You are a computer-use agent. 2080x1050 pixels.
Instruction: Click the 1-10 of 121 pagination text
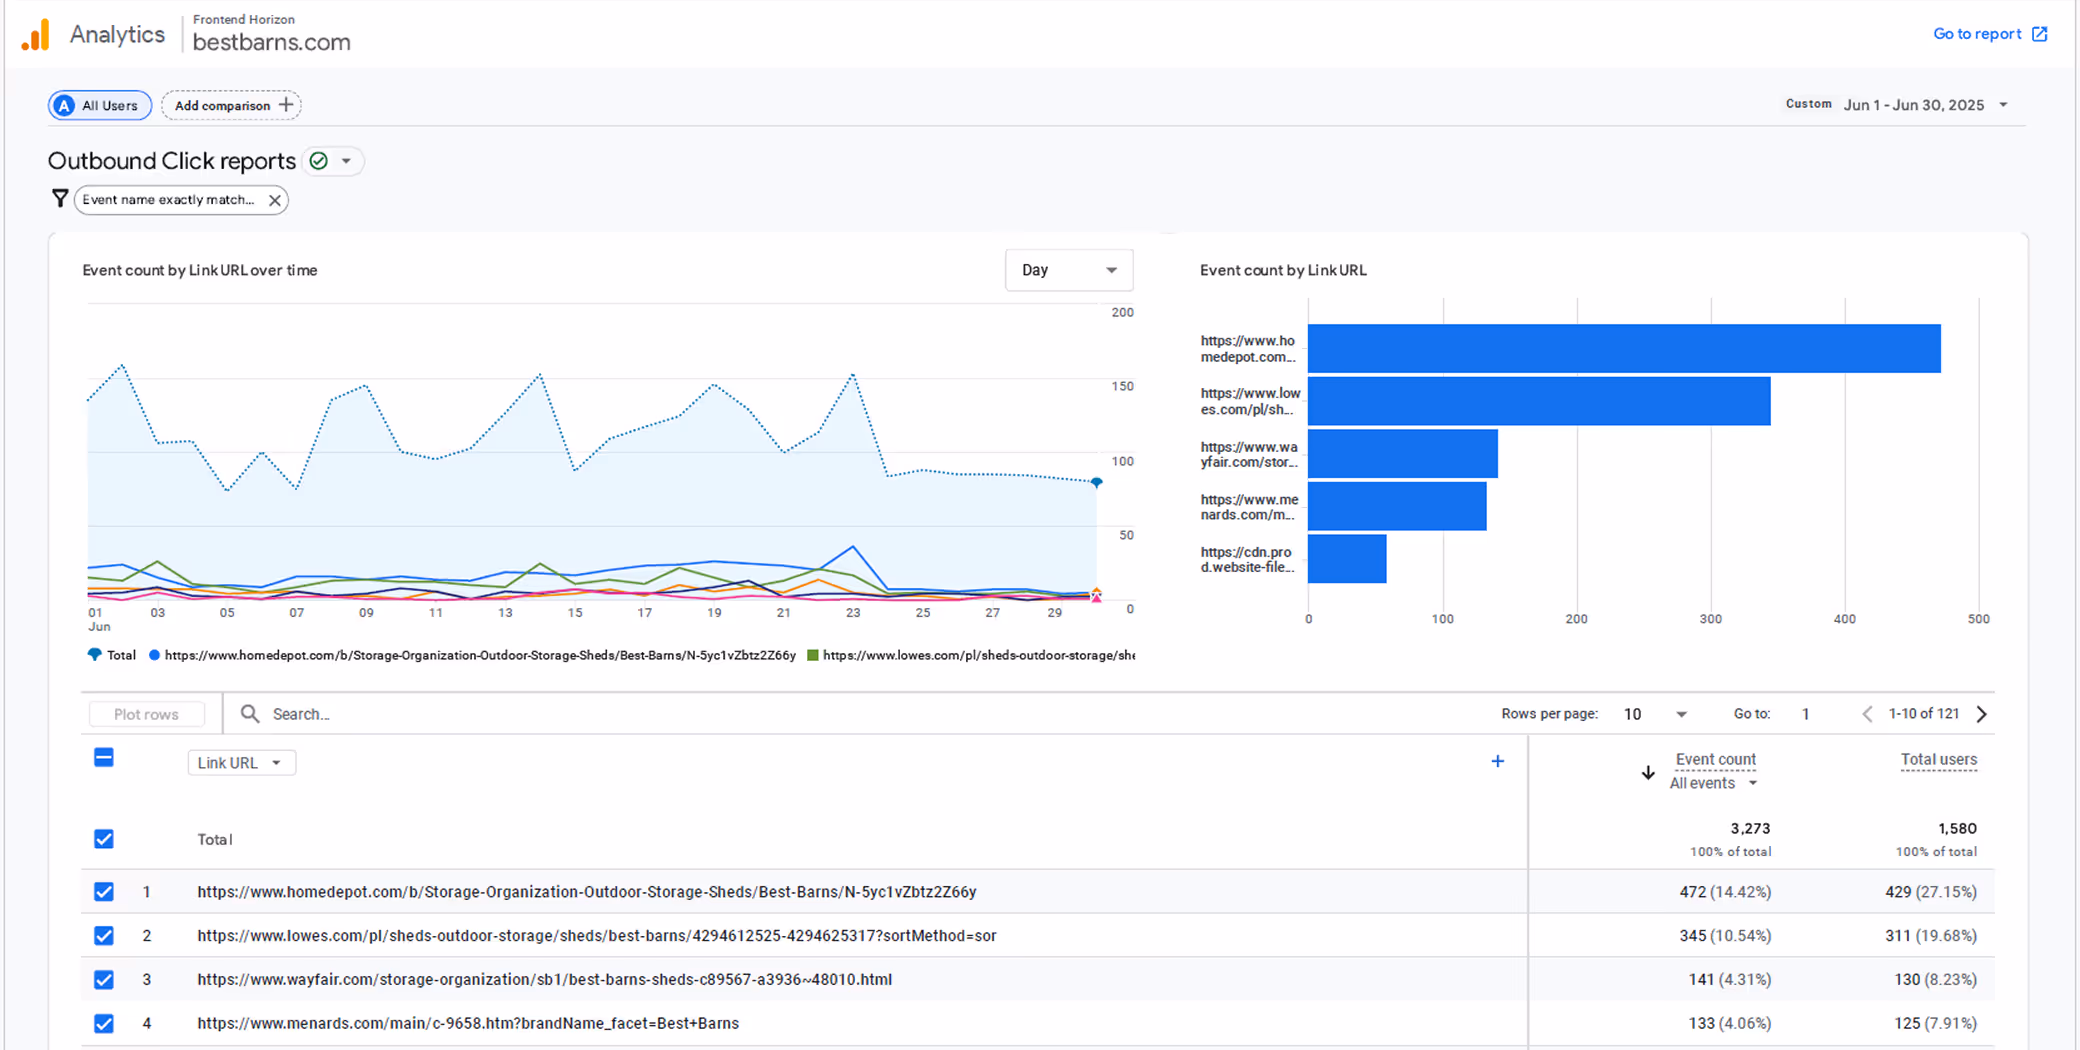pyautogui.click(x=1923, y=714)
